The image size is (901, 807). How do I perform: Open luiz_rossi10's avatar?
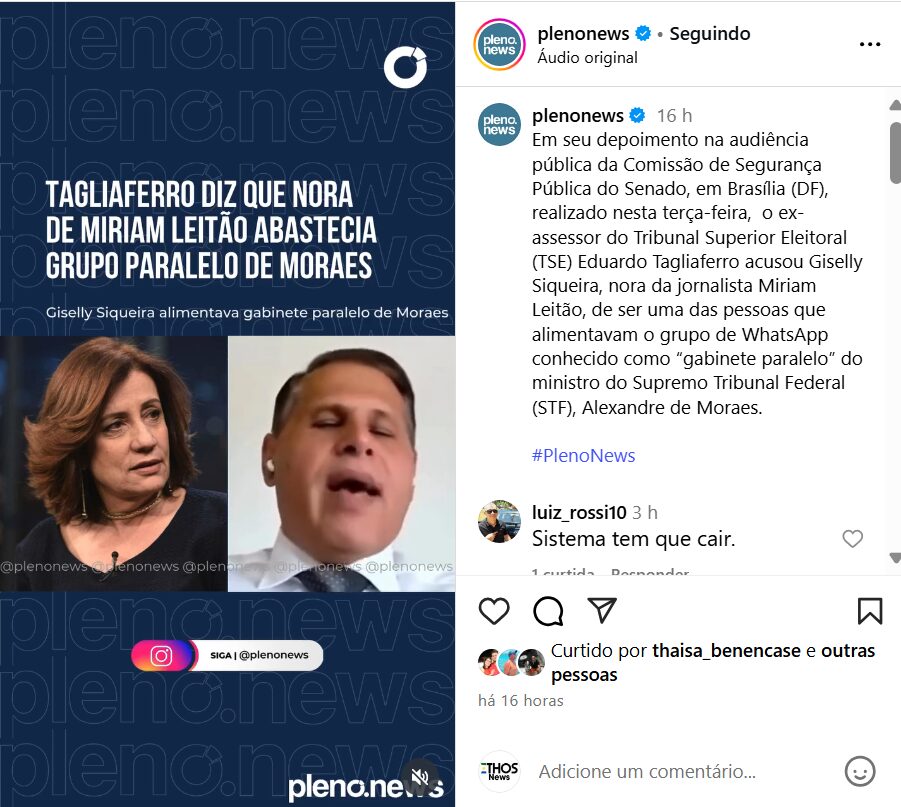(499, 521)
